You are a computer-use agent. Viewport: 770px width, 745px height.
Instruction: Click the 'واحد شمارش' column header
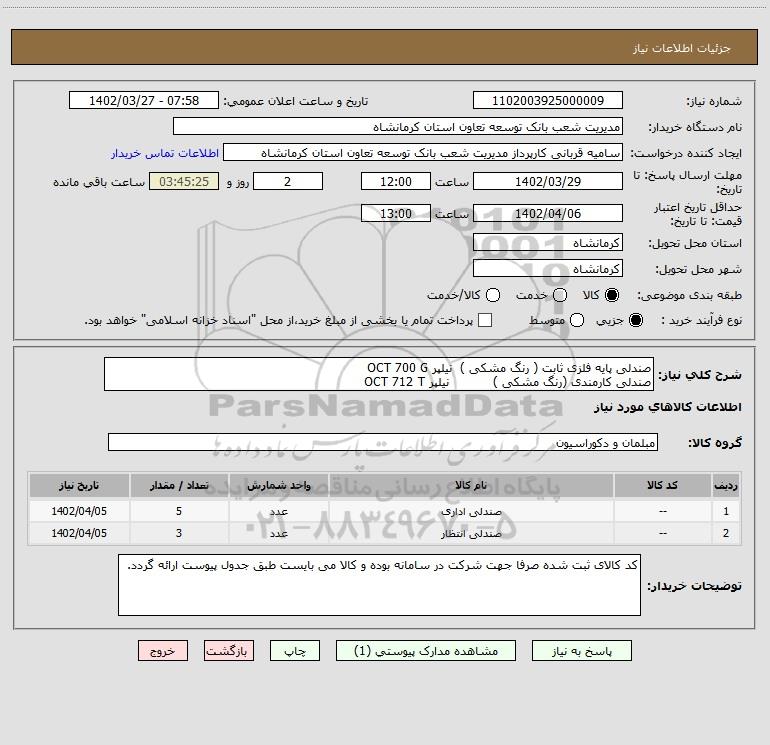278,485
